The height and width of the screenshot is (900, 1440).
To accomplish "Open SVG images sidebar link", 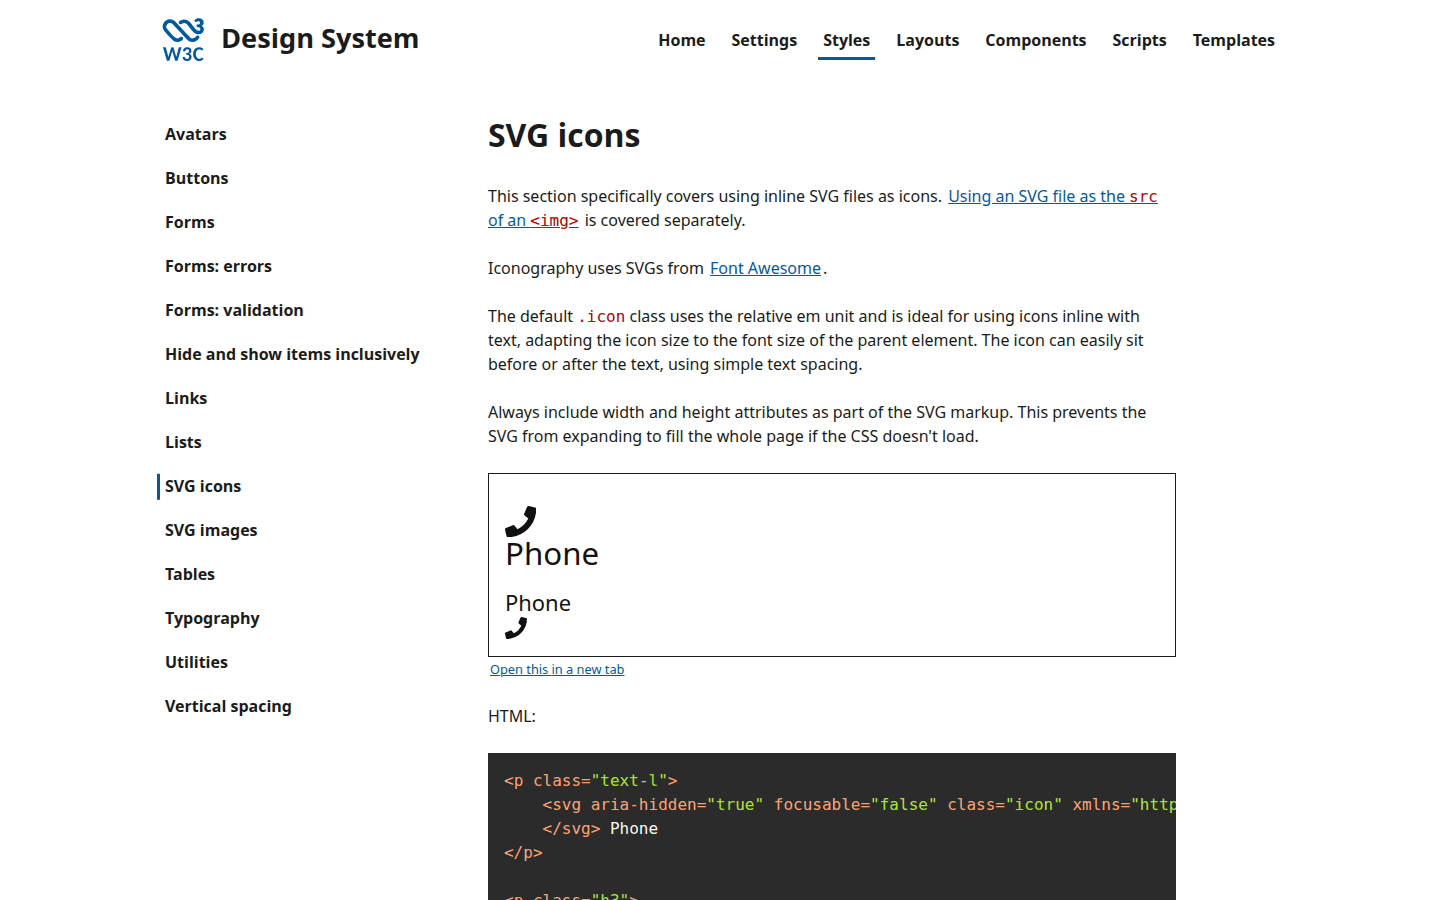I will tap(211, 530).
